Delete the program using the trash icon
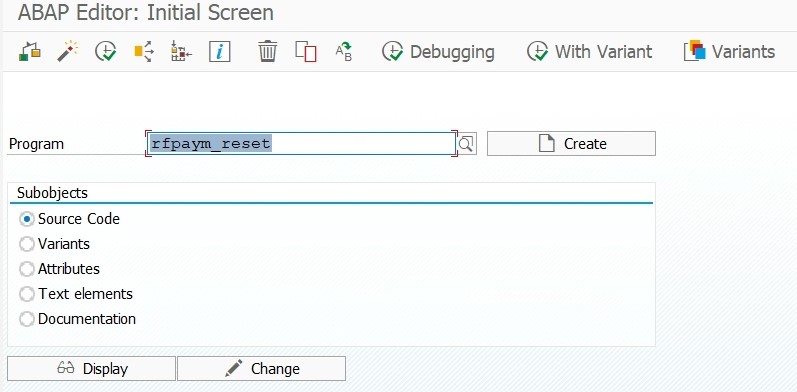797x392 pixels. (x=267, y=51)
